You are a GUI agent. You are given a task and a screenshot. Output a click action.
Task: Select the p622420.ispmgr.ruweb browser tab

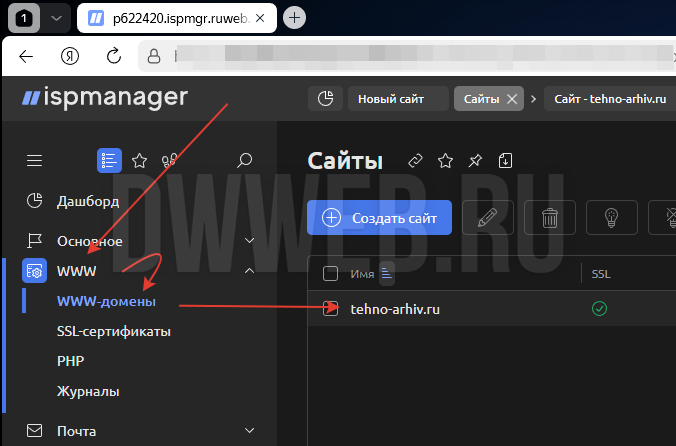point(177,18)
